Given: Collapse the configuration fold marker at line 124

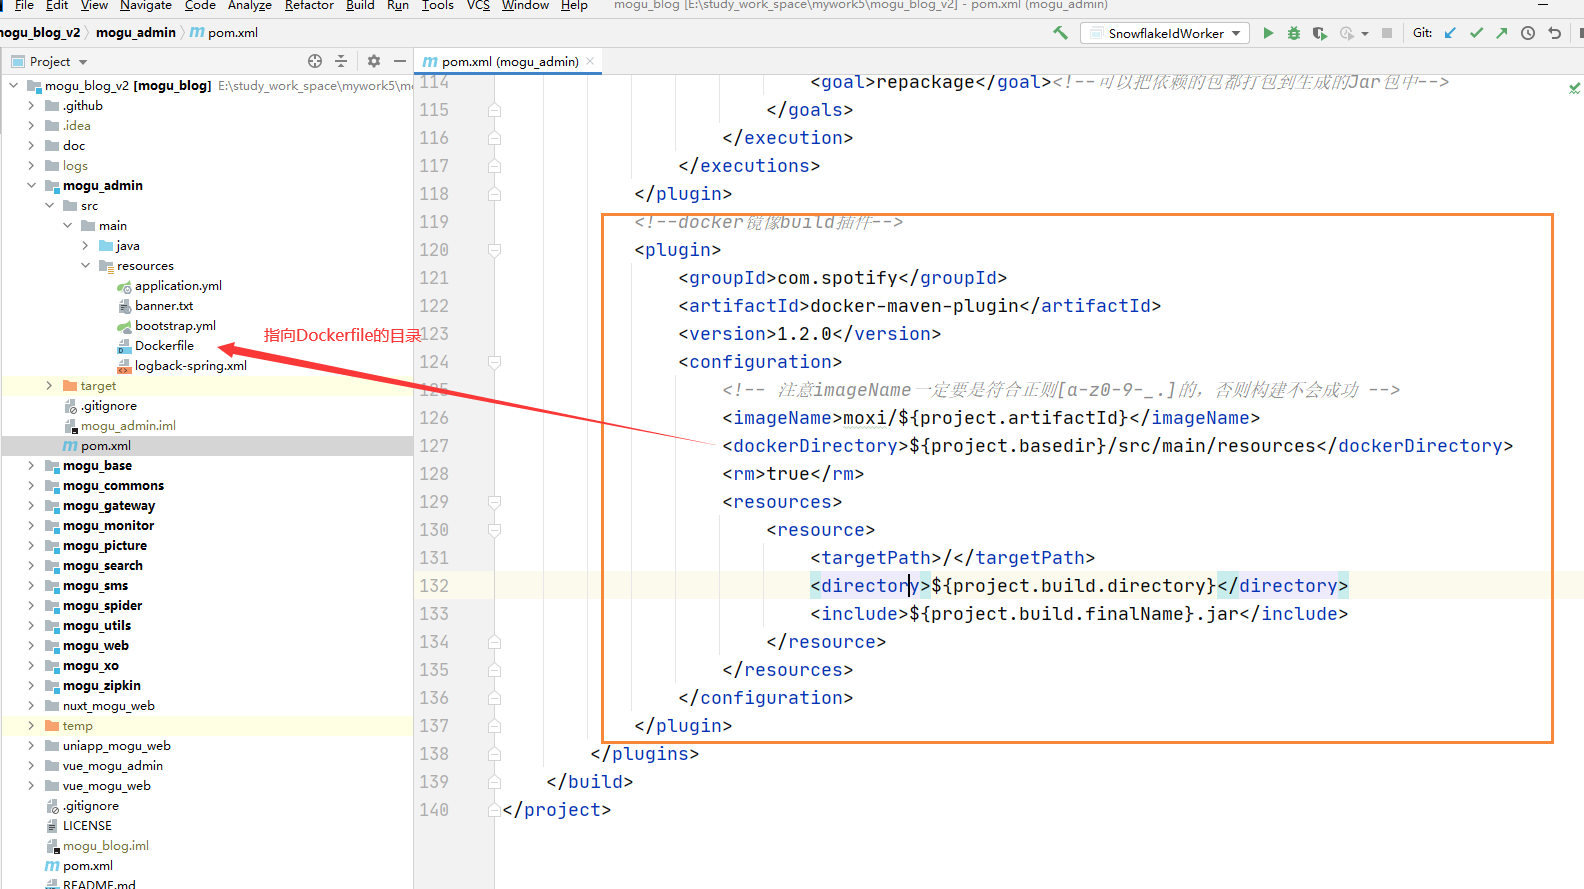Looking at the screenshot, I should point(494,362).
